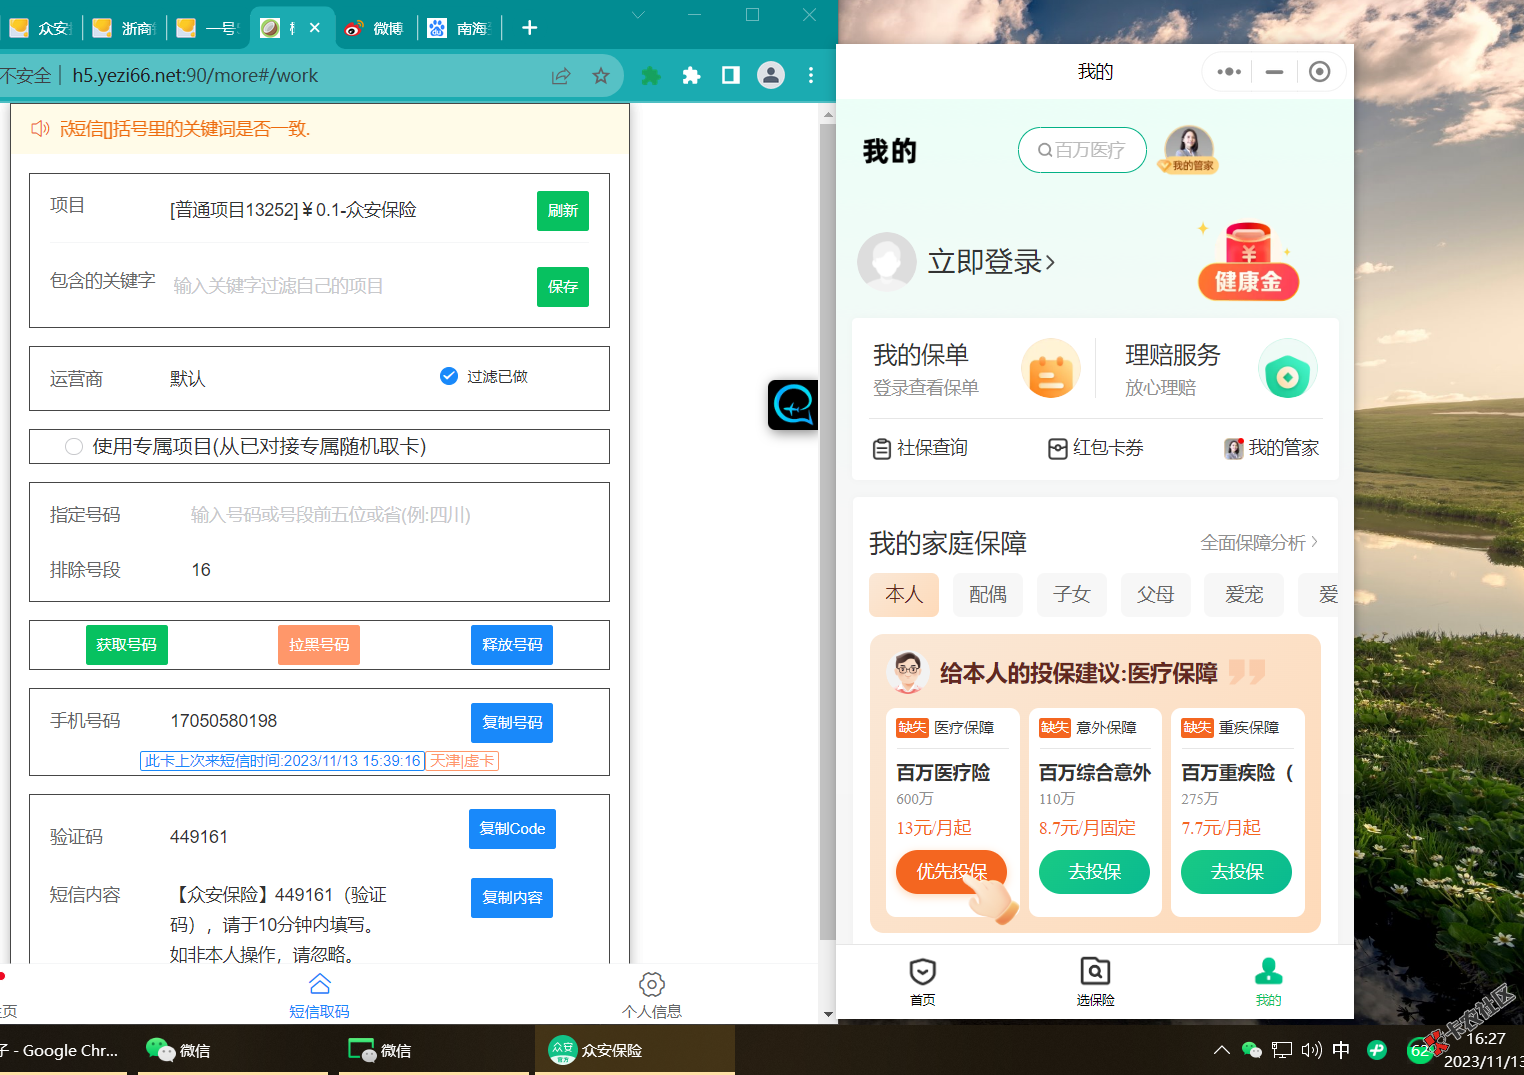
Task: Open the taskbar volume speaker icon
Action: [x=1312, y=1050]
